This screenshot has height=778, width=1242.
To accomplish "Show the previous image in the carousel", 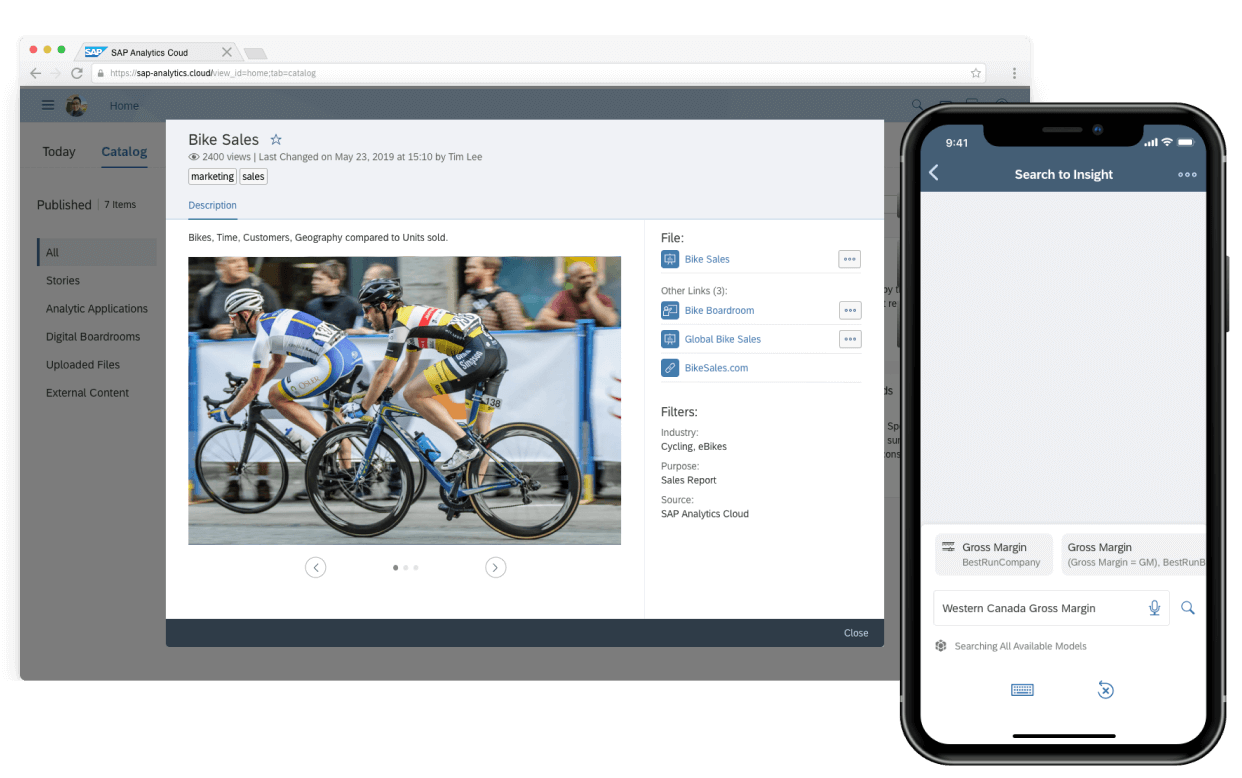I will [315, 568].
